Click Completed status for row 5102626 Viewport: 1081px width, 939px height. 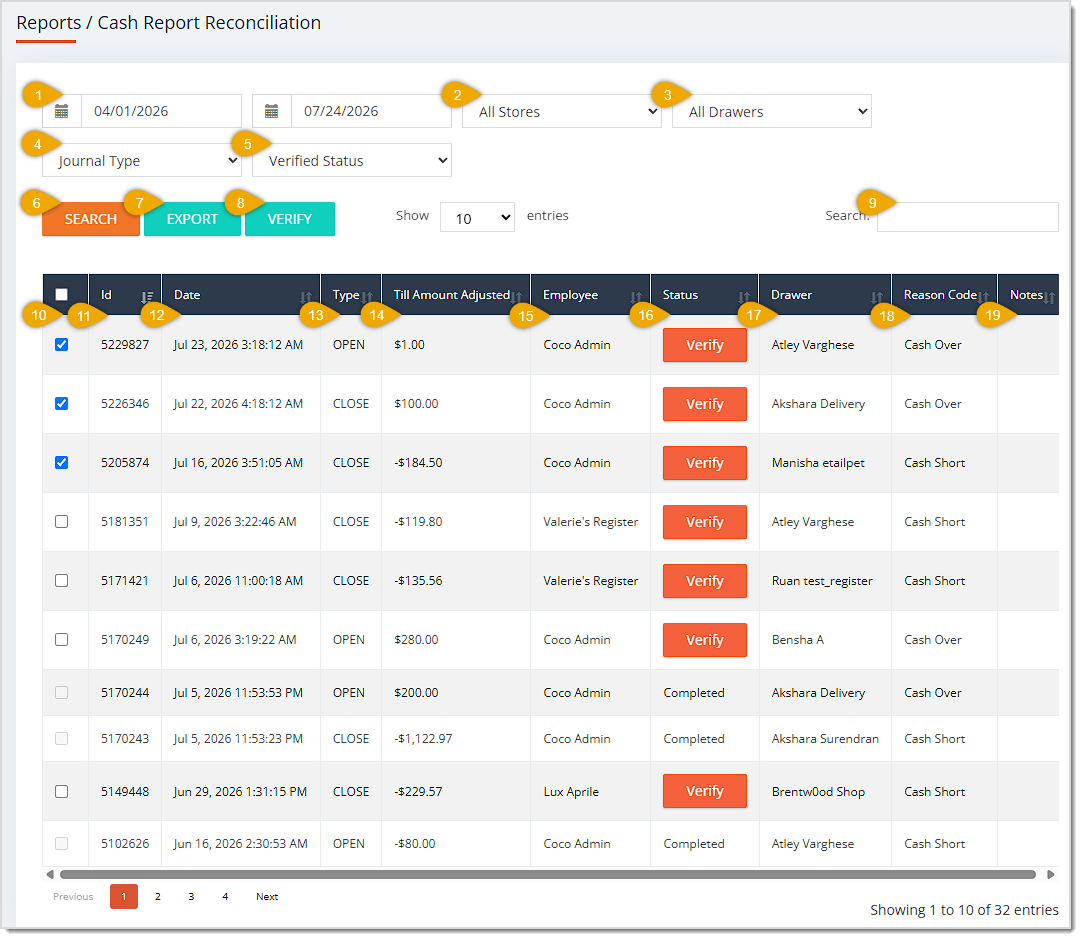click(x=694, y=844)
